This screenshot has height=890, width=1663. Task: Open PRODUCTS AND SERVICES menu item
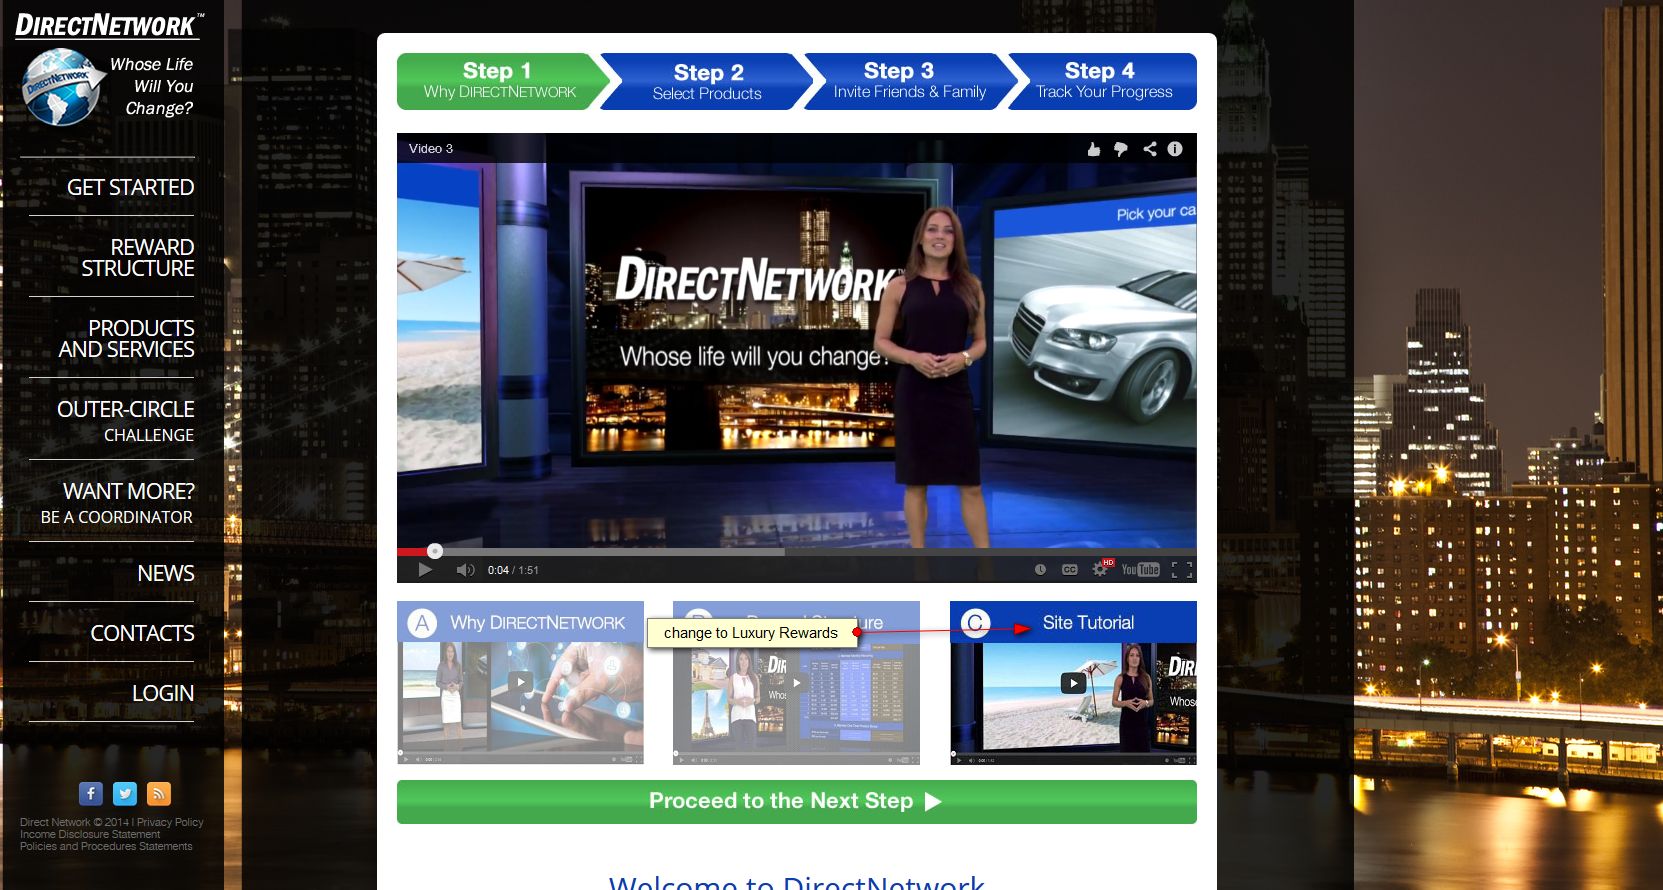point(126,339)
